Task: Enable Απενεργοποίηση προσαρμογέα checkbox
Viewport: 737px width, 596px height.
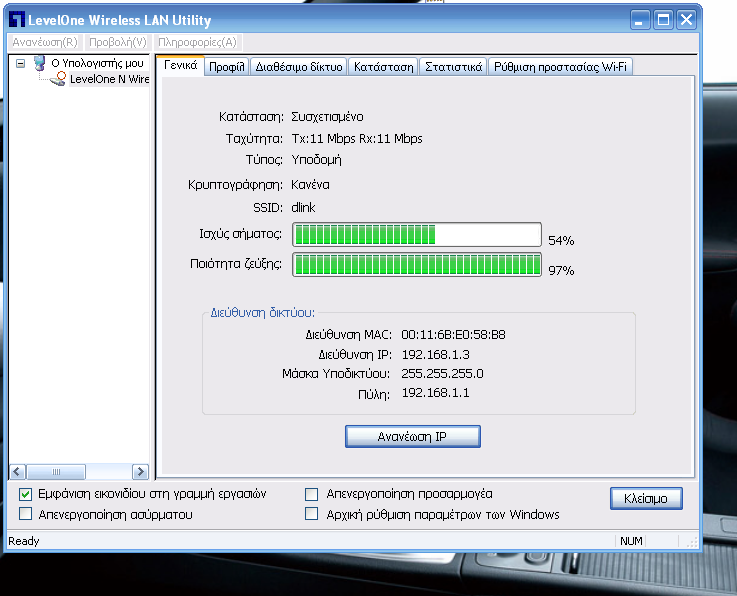Action: pyautogui.click(x=311, y=494)
